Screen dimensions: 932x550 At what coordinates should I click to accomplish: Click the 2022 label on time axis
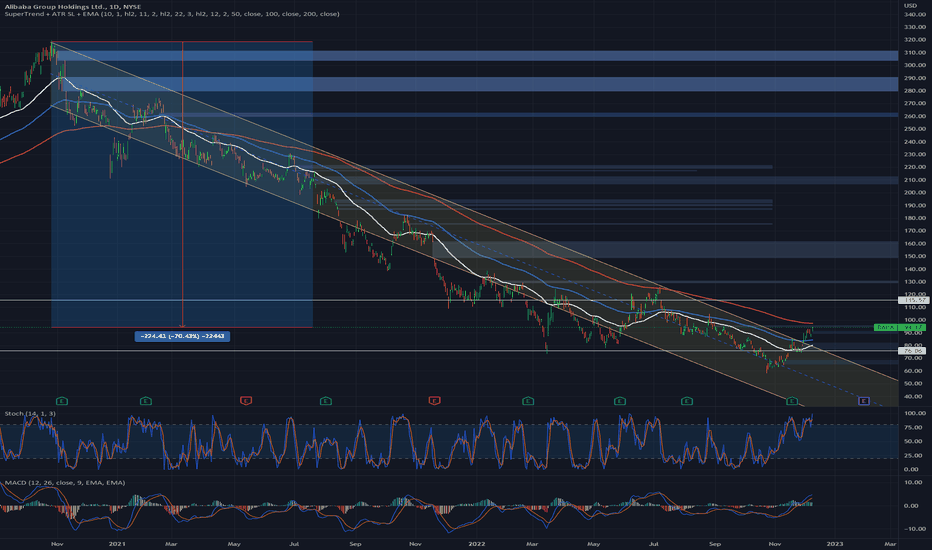(x=477, y=543)
